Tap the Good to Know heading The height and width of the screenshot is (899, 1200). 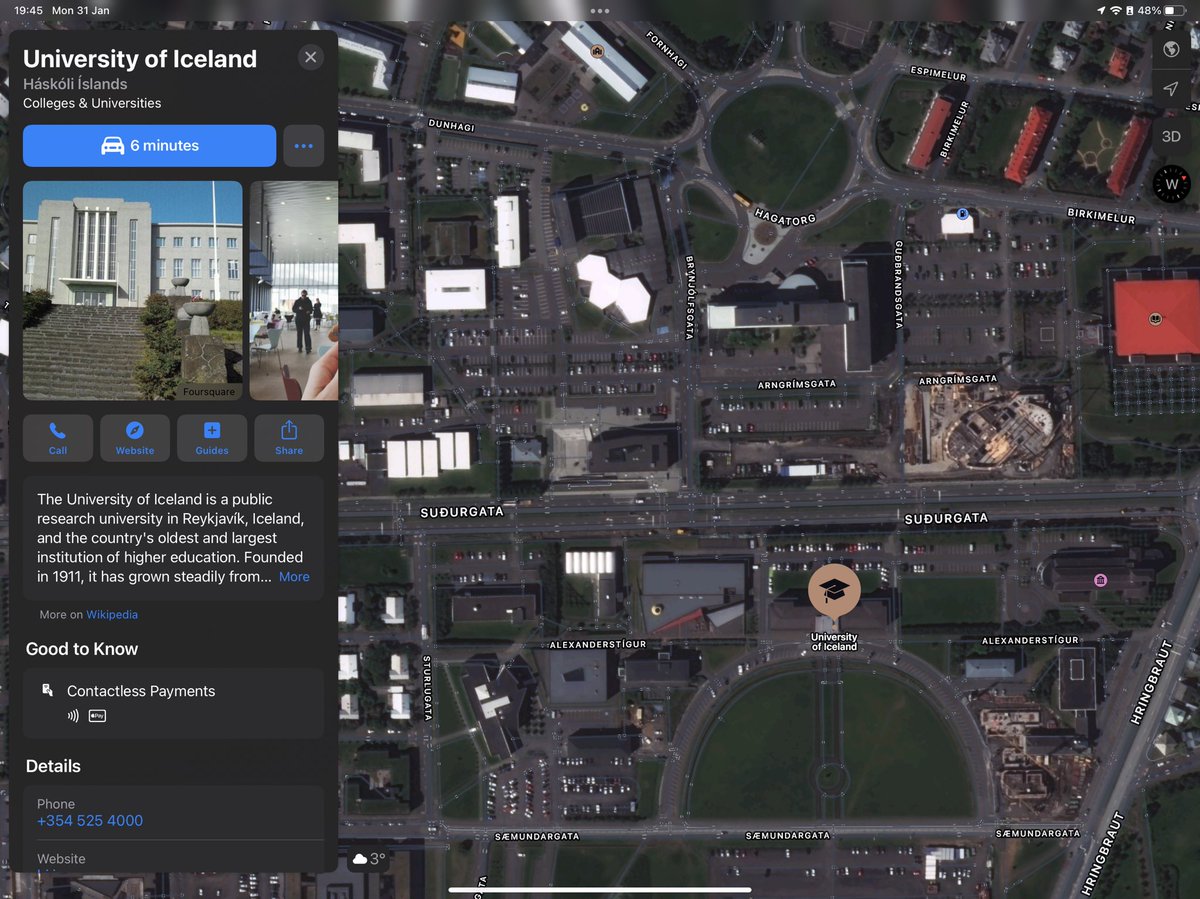(82, 649)
